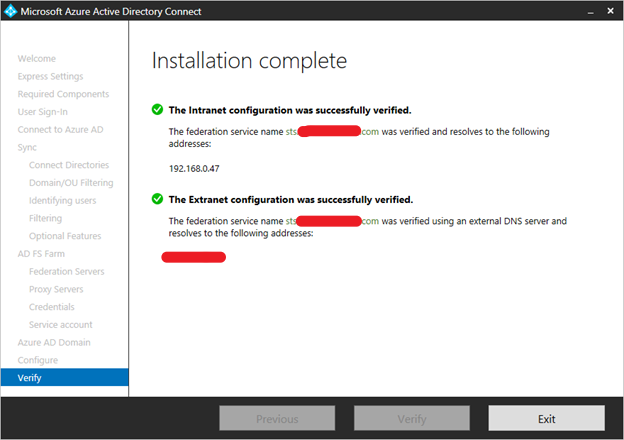Go to Connect to Azure AD step
Image resolution: width=624 pixels, height=440 pixels.
click(x=60, y=130)
